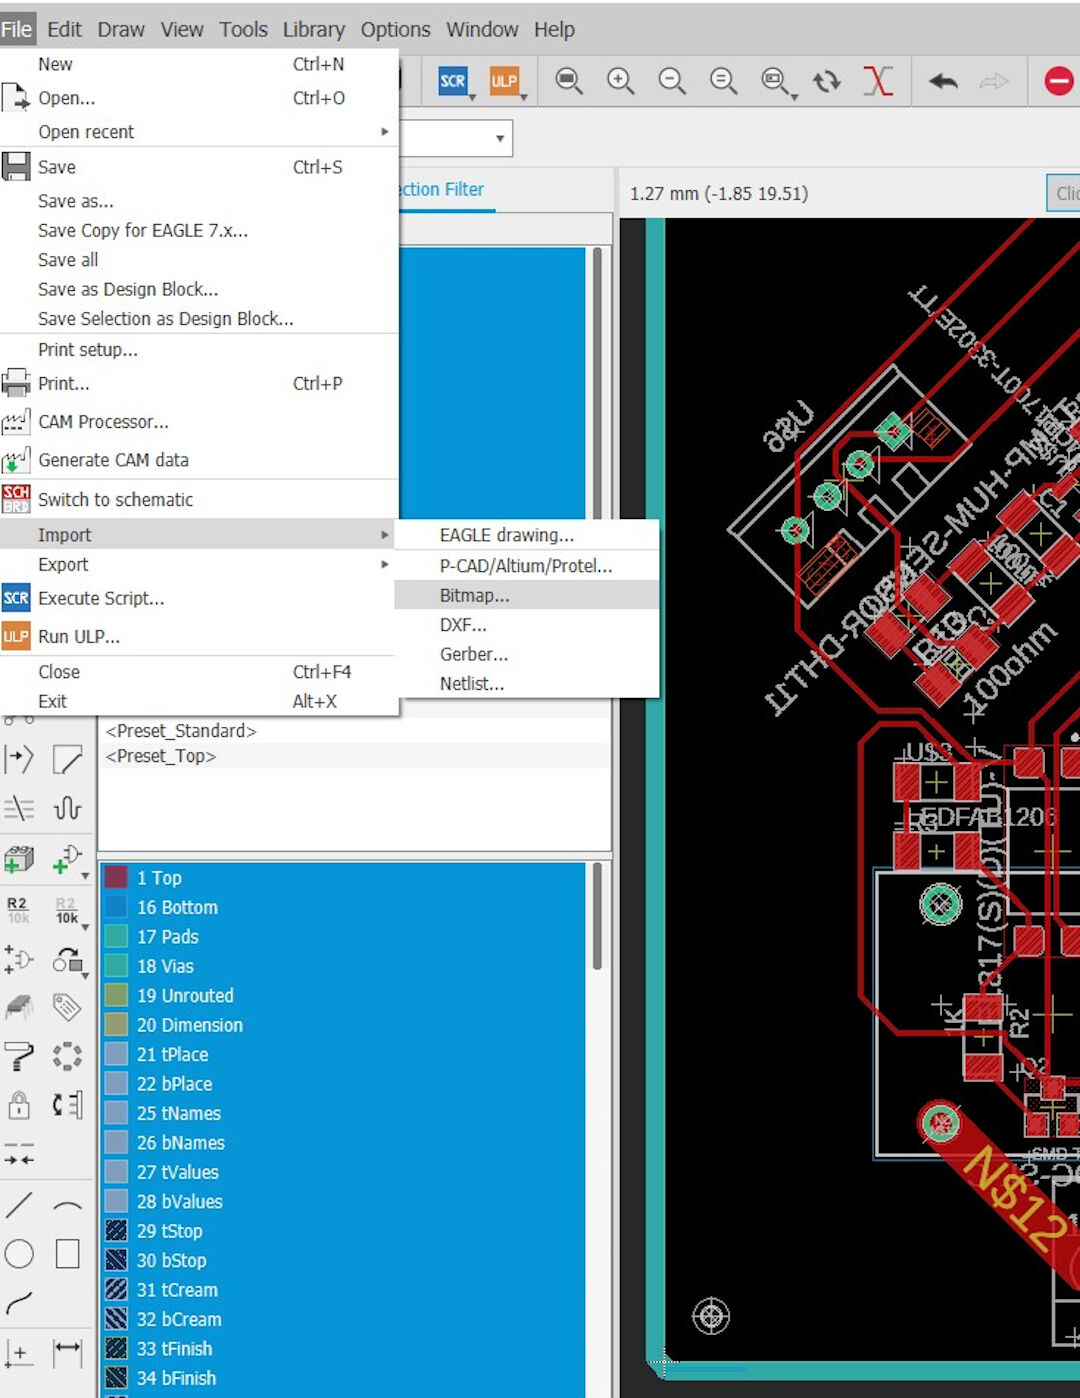
Task: Click the Undo arrow icon
Action: 943,81
